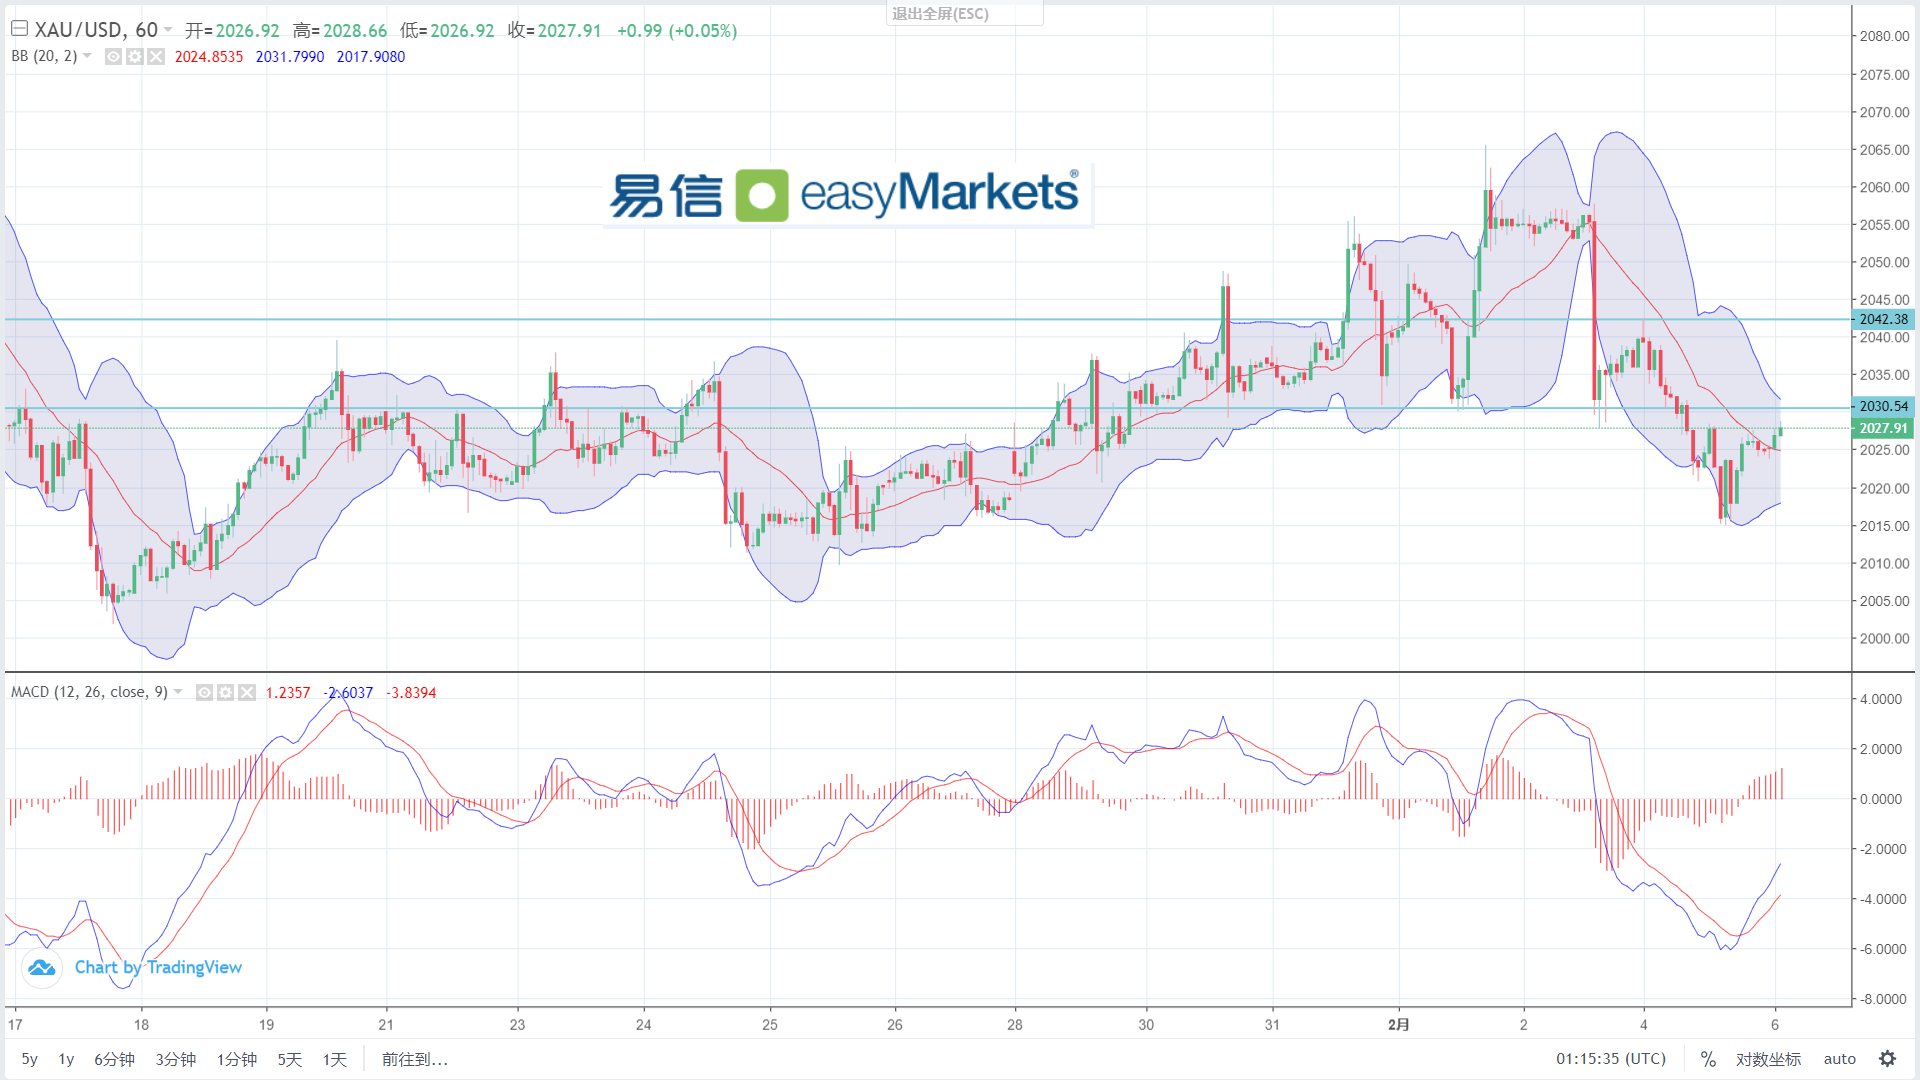Click the -8.0000 MACD axis label

pos(1881,999)
